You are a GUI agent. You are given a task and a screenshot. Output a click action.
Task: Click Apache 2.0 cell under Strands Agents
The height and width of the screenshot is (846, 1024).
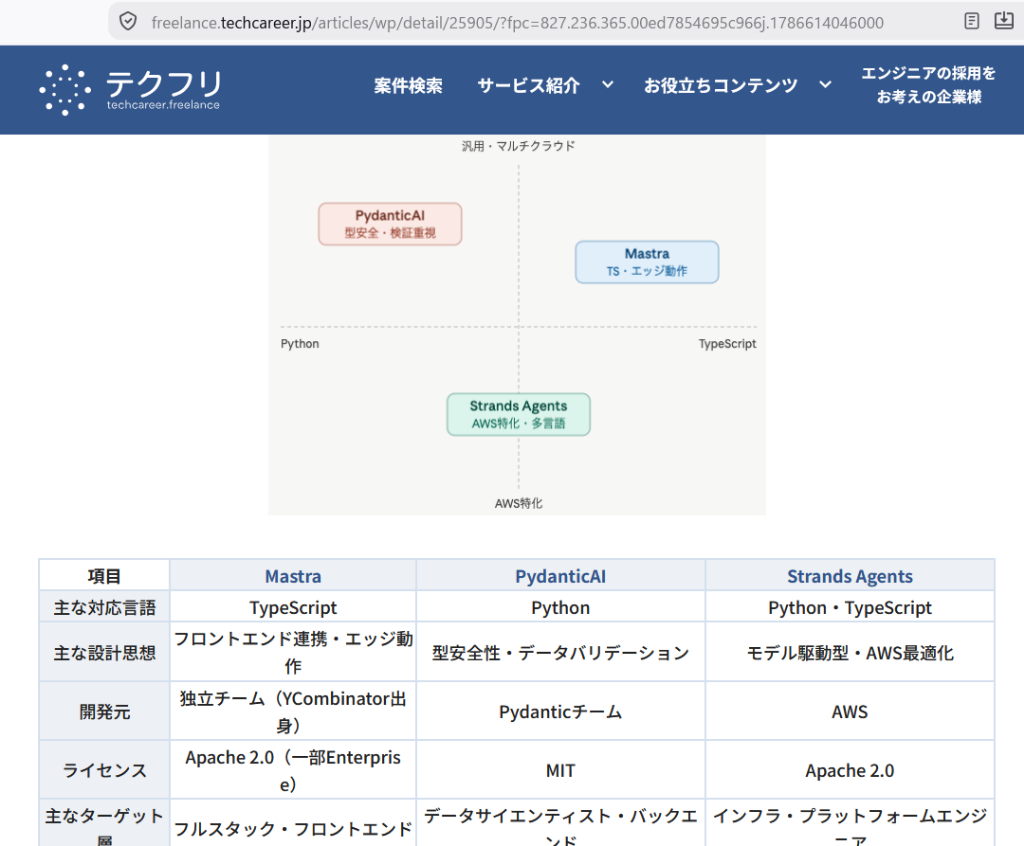coord(850,770)
